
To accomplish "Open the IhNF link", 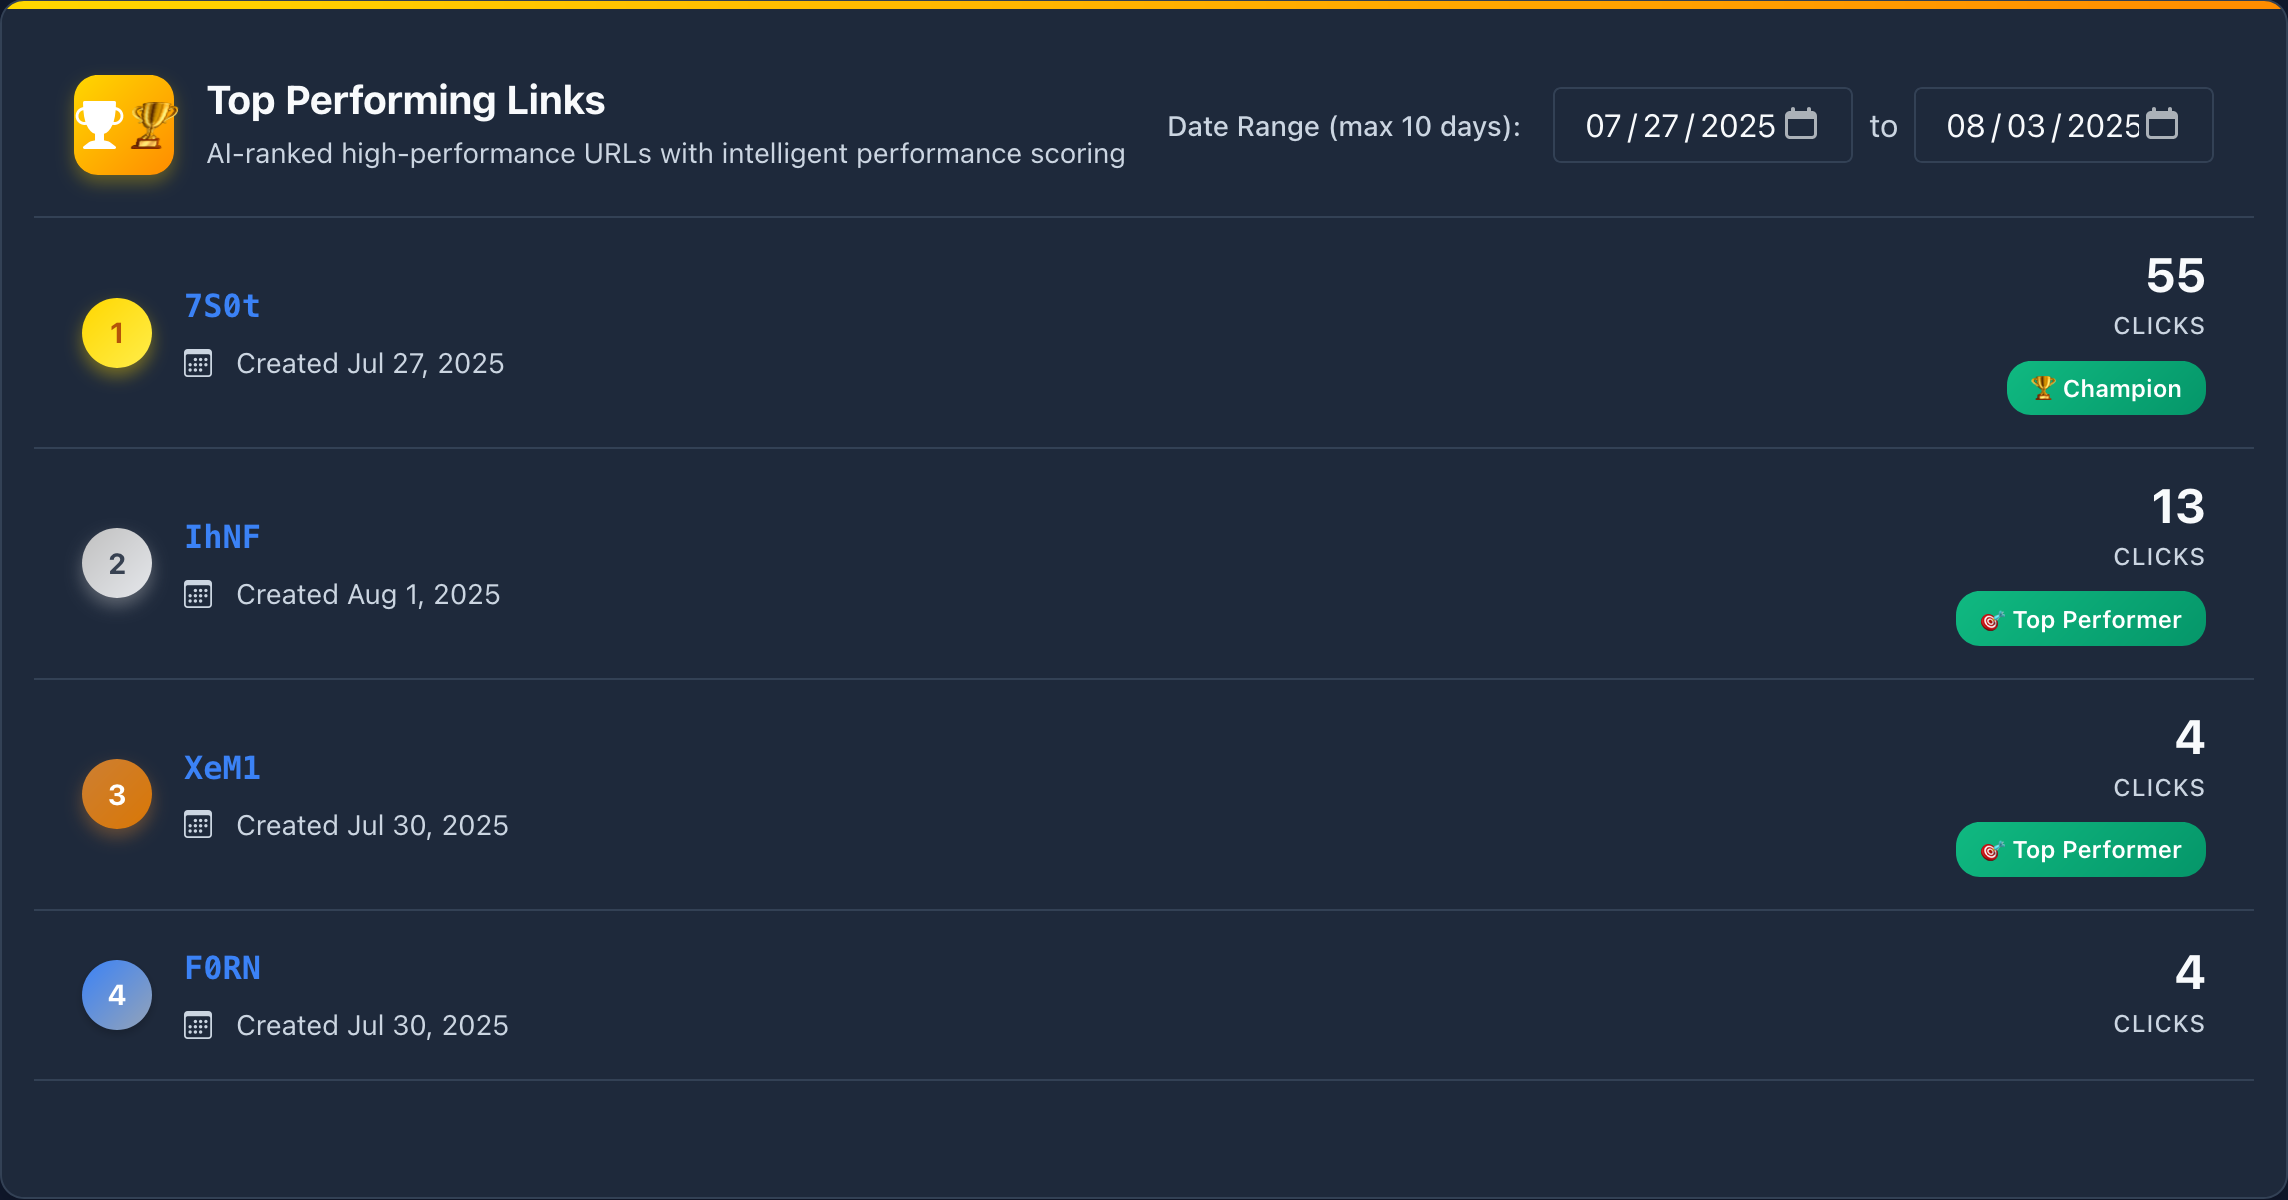I will pos(222,537).
